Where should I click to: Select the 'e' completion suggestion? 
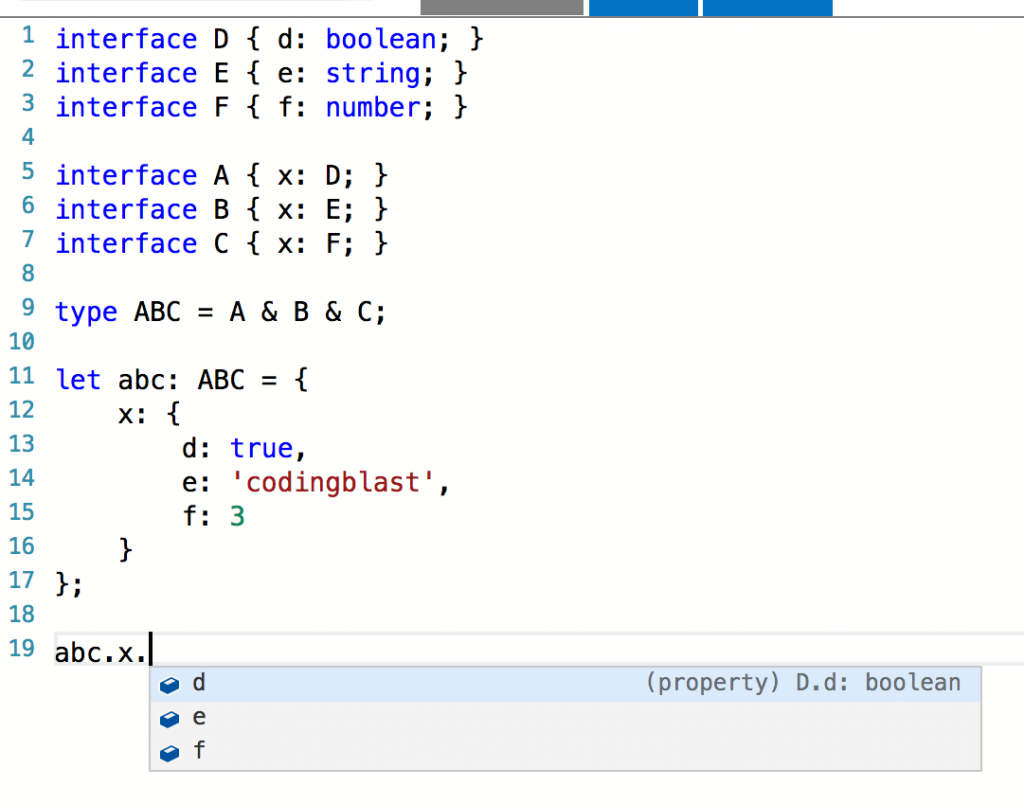tap(198, 717)
